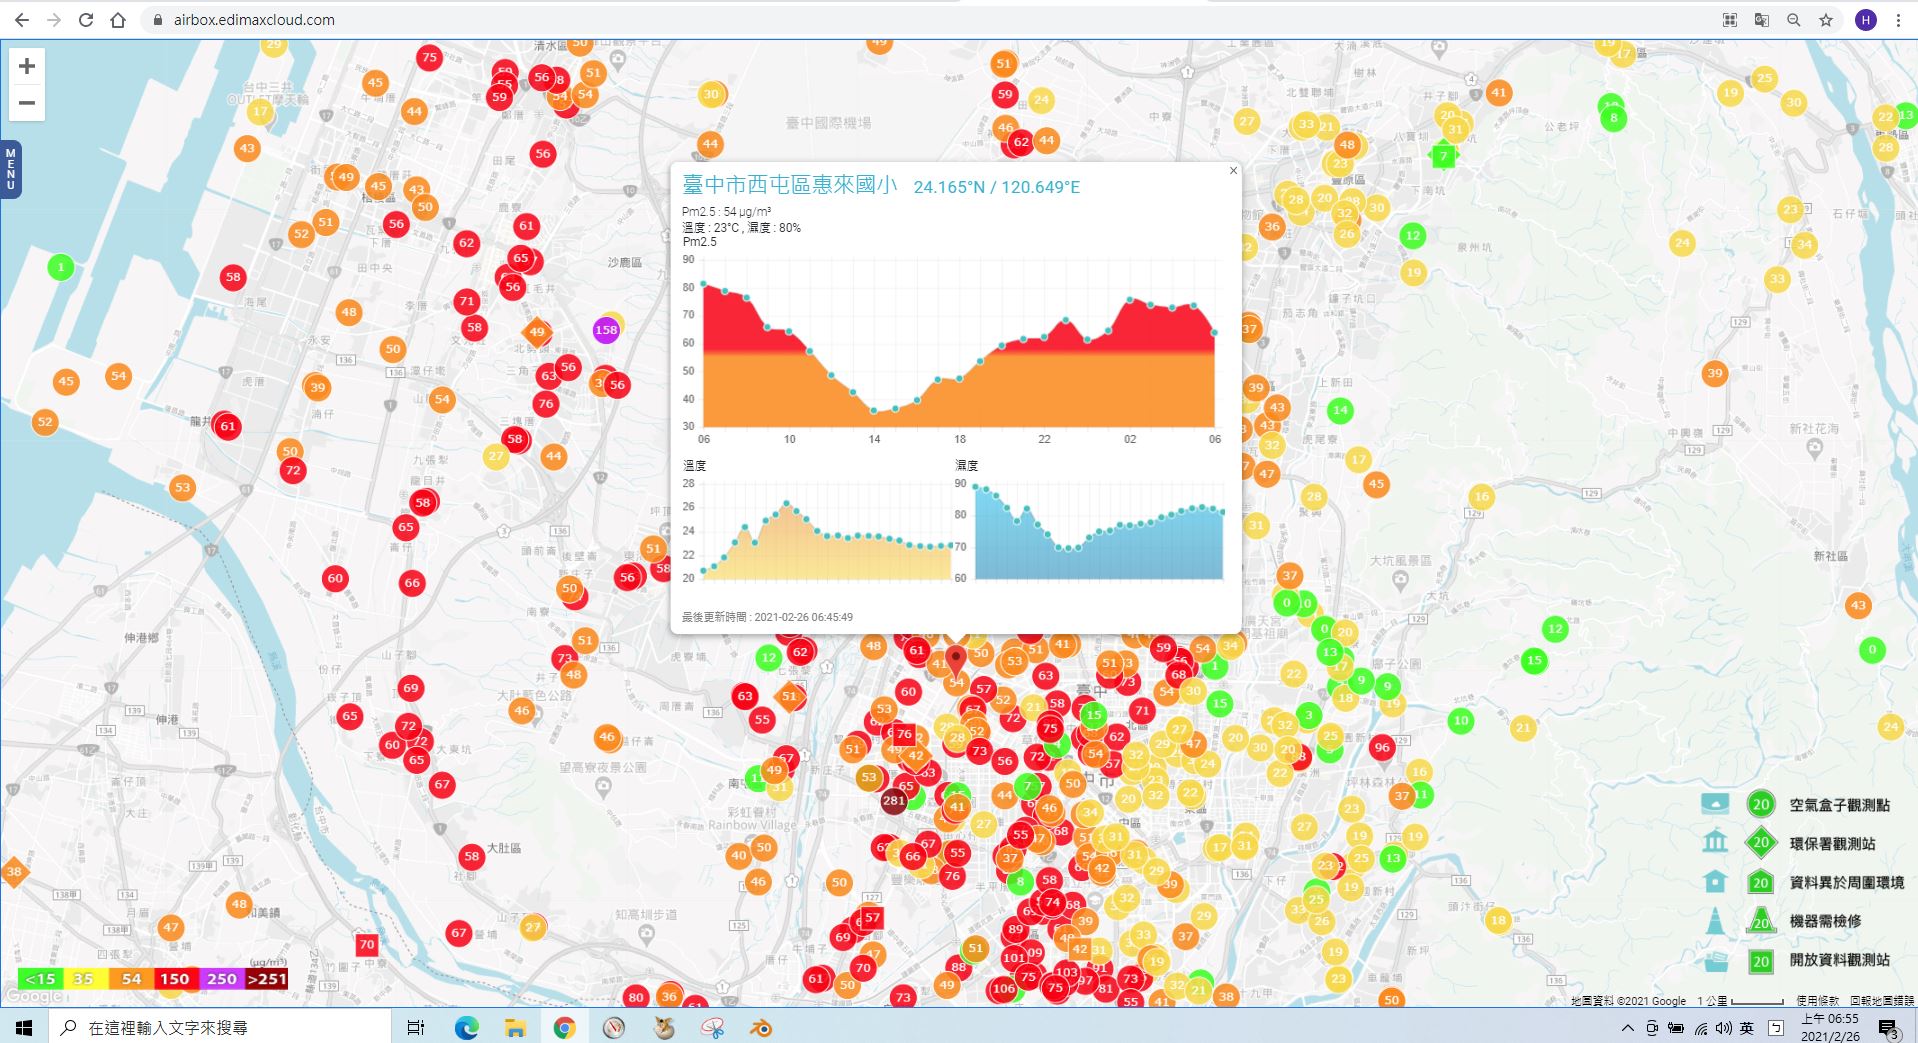Reload the page with refresh icon
The width and height of the screenshot is (1918, 1043).
[x=86, y=20]
